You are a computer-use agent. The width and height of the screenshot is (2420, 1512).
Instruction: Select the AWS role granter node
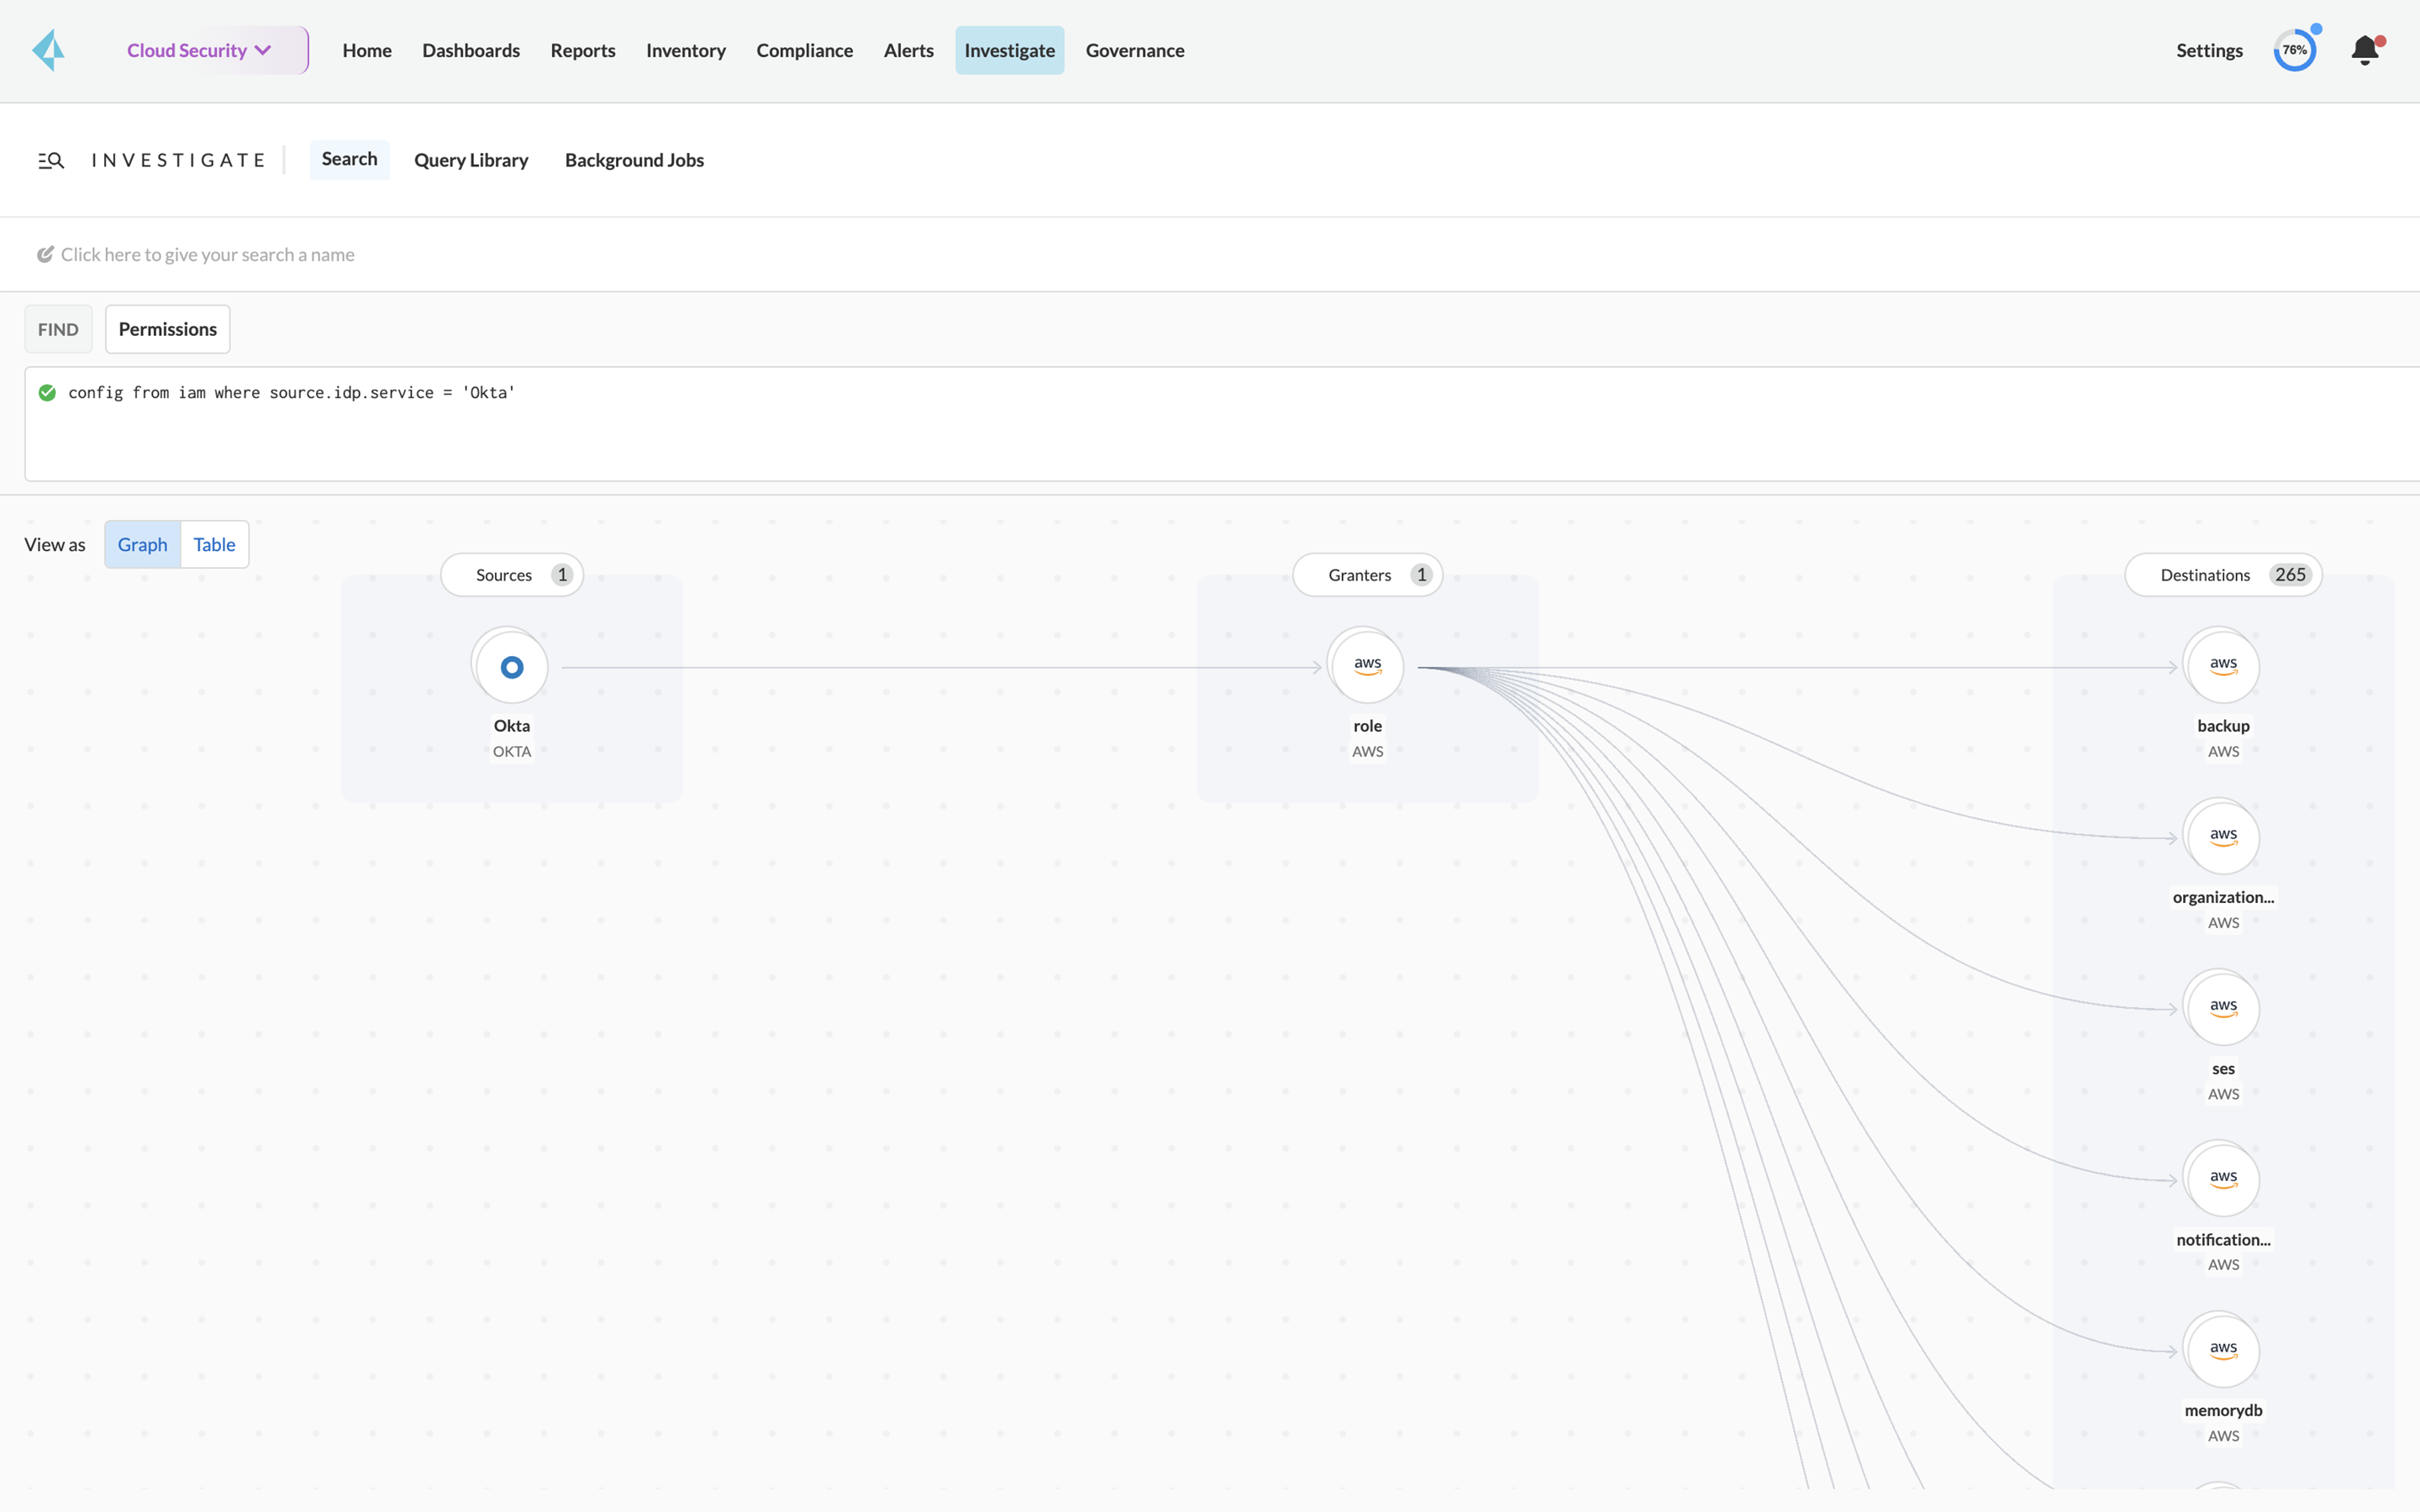pyautogui.click(x=1366, y=666)
